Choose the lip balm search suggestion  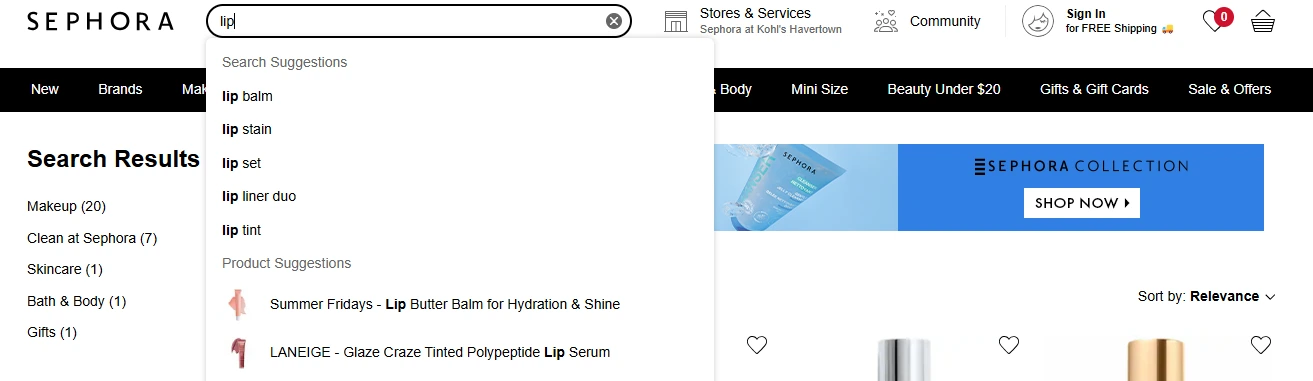pos(247,96)
